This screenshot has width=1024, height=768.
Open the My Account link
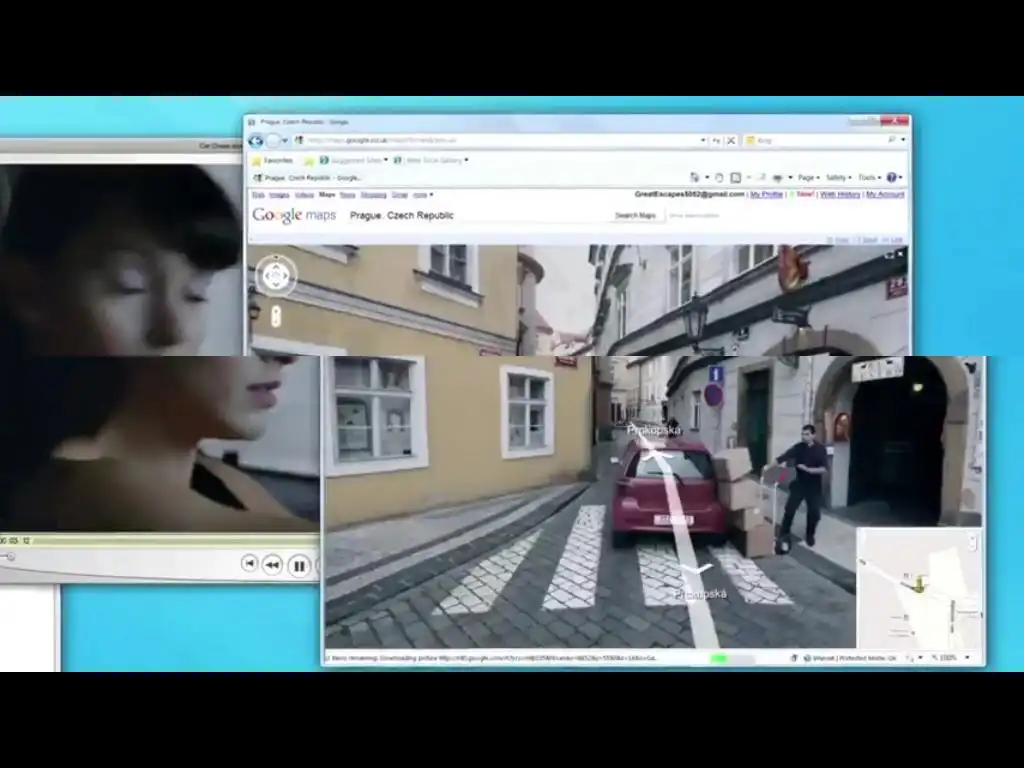pyautogui.click(x=885, y=195)
